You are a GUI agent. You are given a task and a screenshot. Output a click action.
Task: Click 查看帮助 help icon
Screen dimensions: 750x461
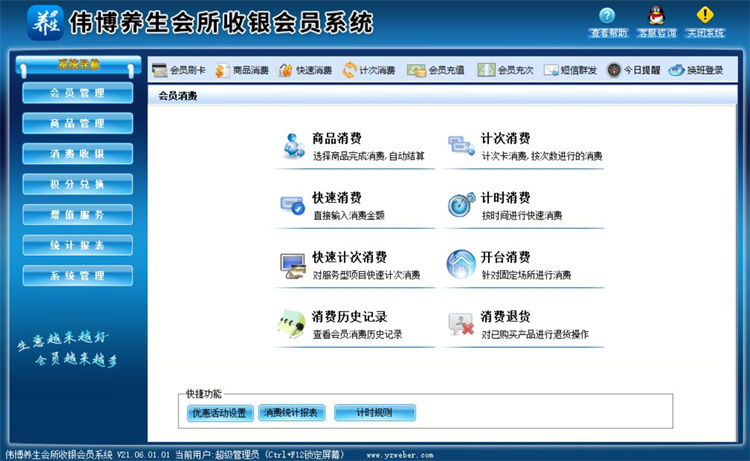(608, 15)
